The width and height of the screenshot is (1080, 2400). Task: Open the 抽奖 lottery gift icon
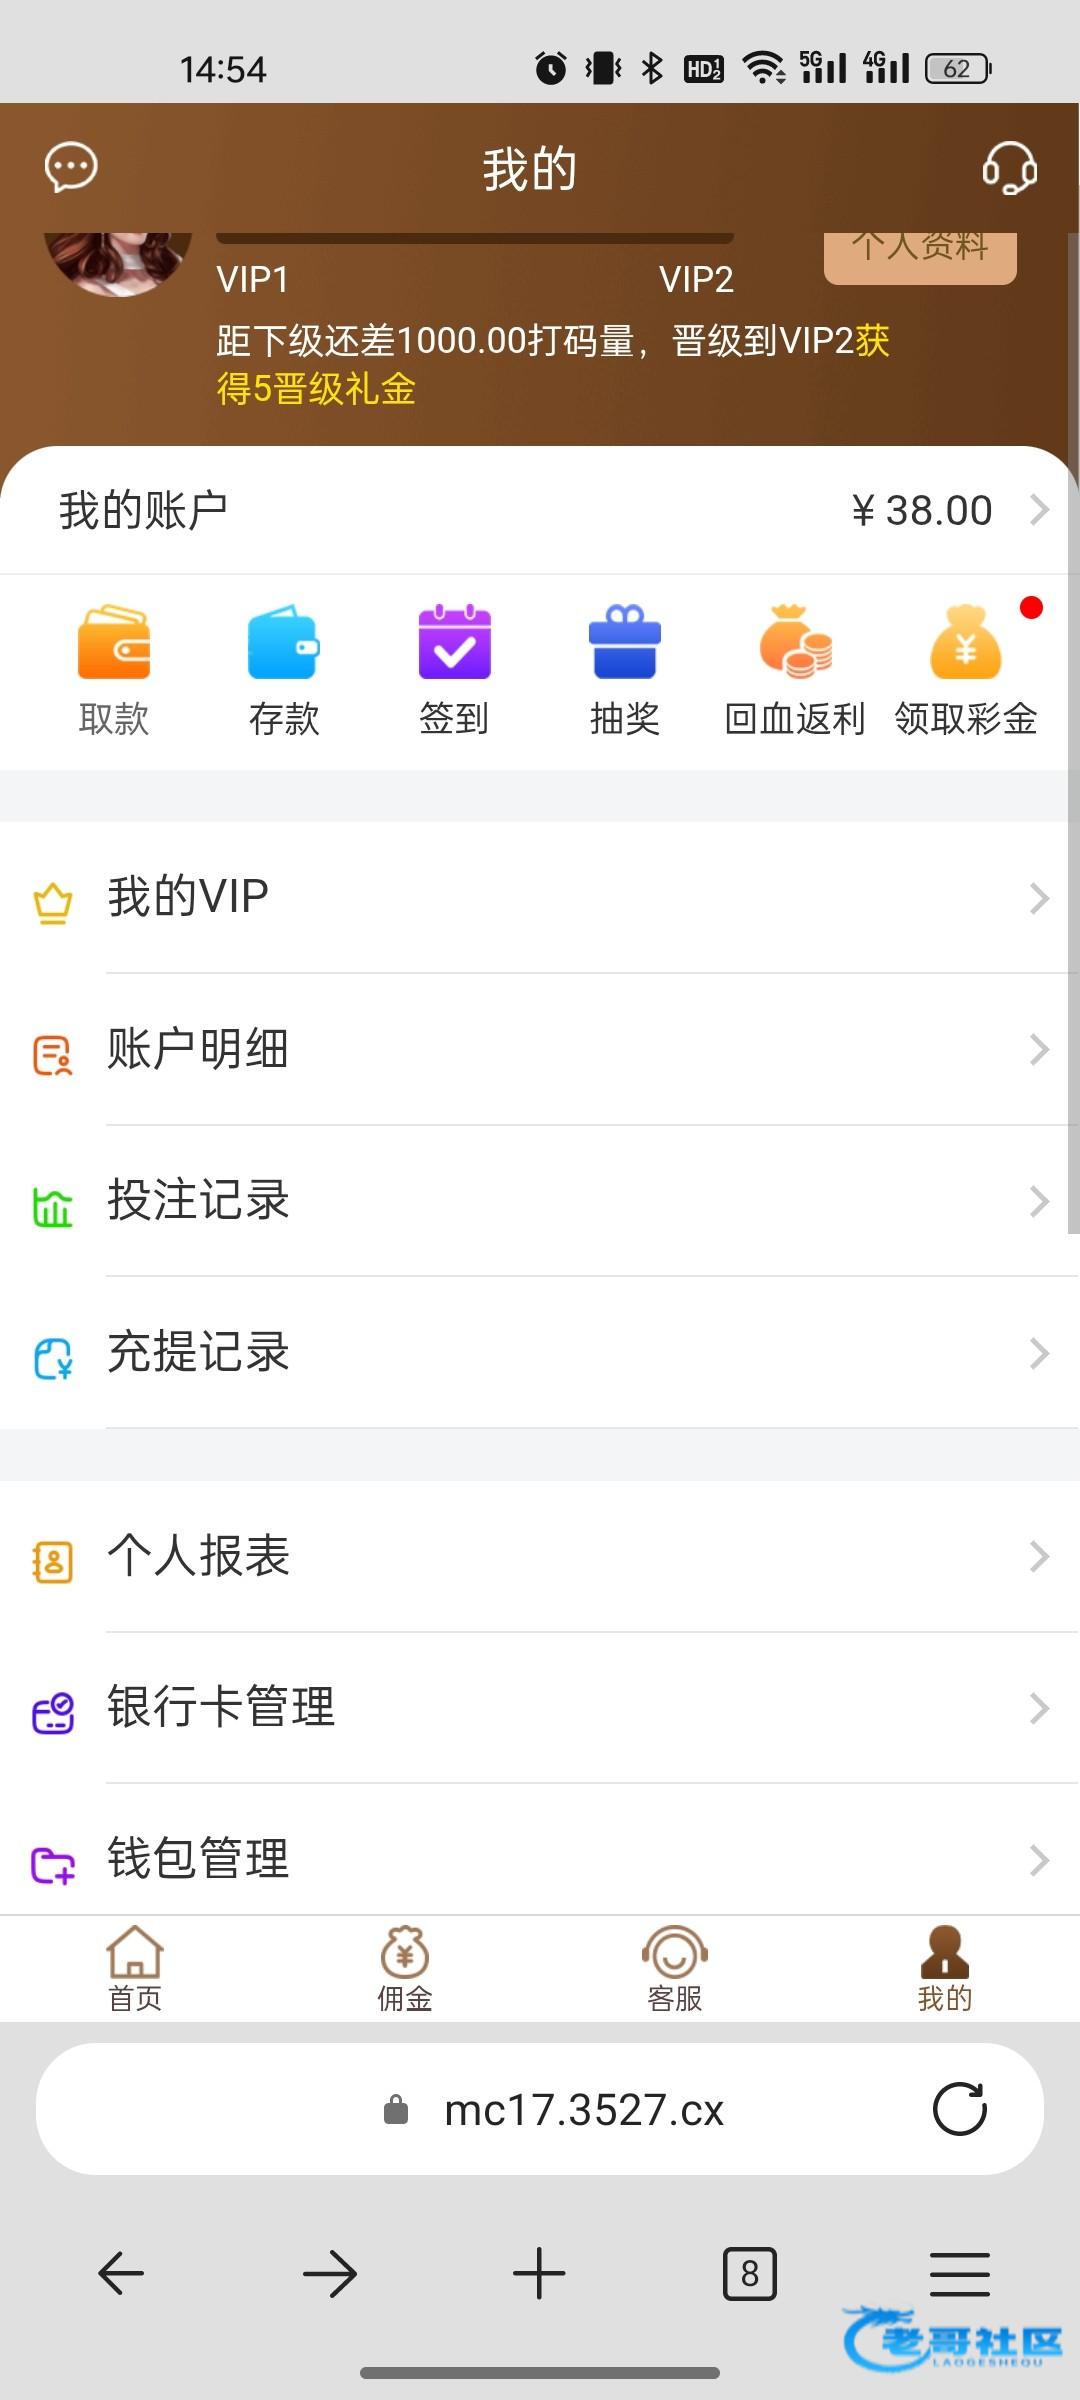(x=624, y=644)
